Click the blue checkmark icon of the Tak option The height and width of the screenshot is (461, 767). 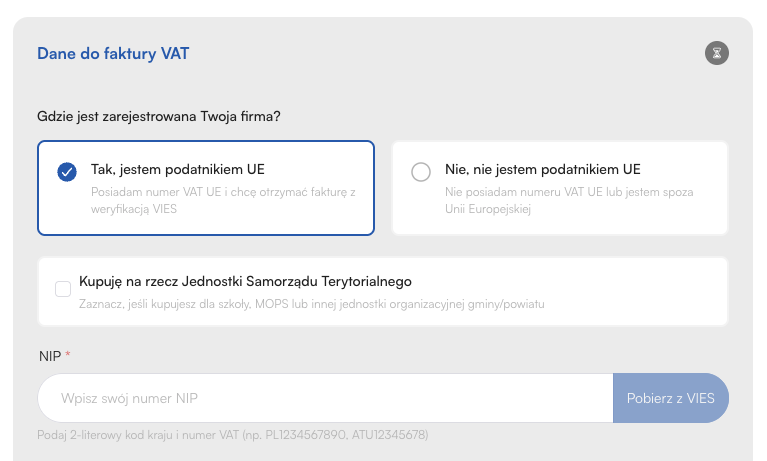pos(67,172)
